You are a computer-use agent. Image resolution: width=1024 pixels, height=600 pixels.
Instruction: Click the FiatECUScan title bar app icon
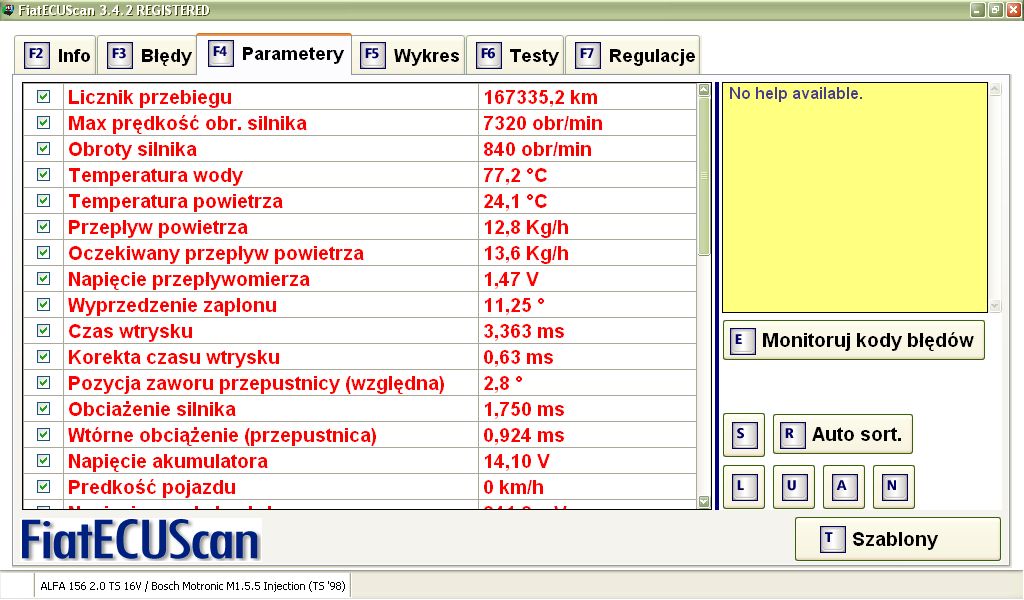(8, 10)
